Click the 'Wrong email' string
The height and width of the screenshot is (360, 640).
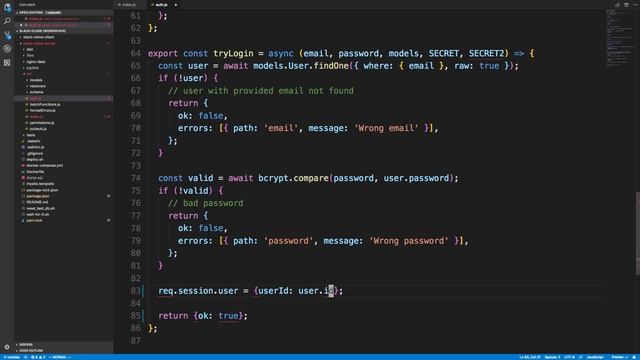(386, 128)
